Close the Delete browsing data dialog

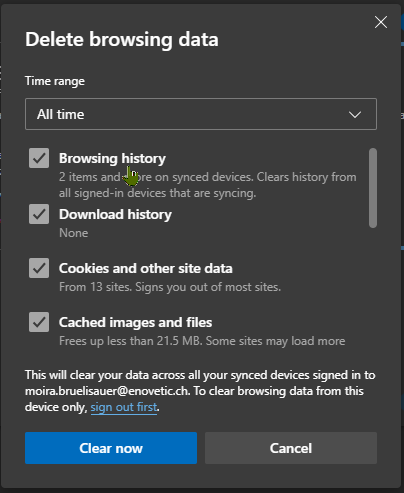(381, 22)
